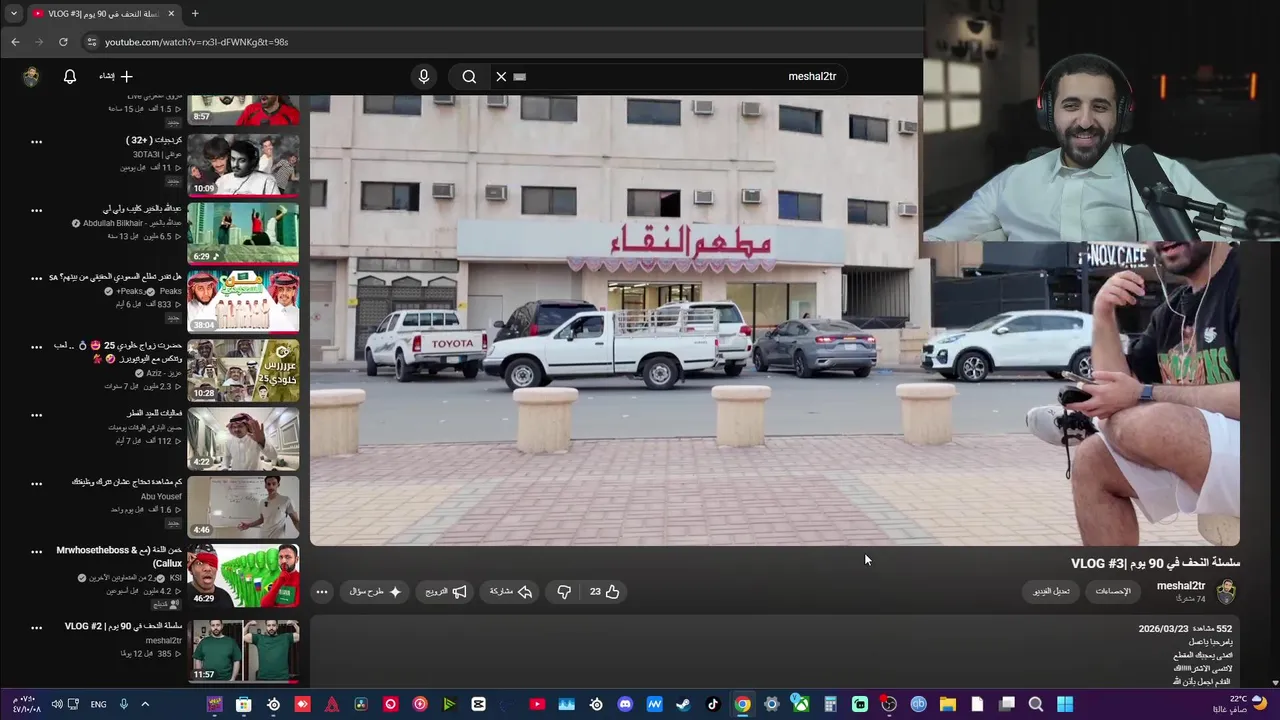The image size is (1280, 720).
Task: Click the ask sparkle button
Action: 375,592
